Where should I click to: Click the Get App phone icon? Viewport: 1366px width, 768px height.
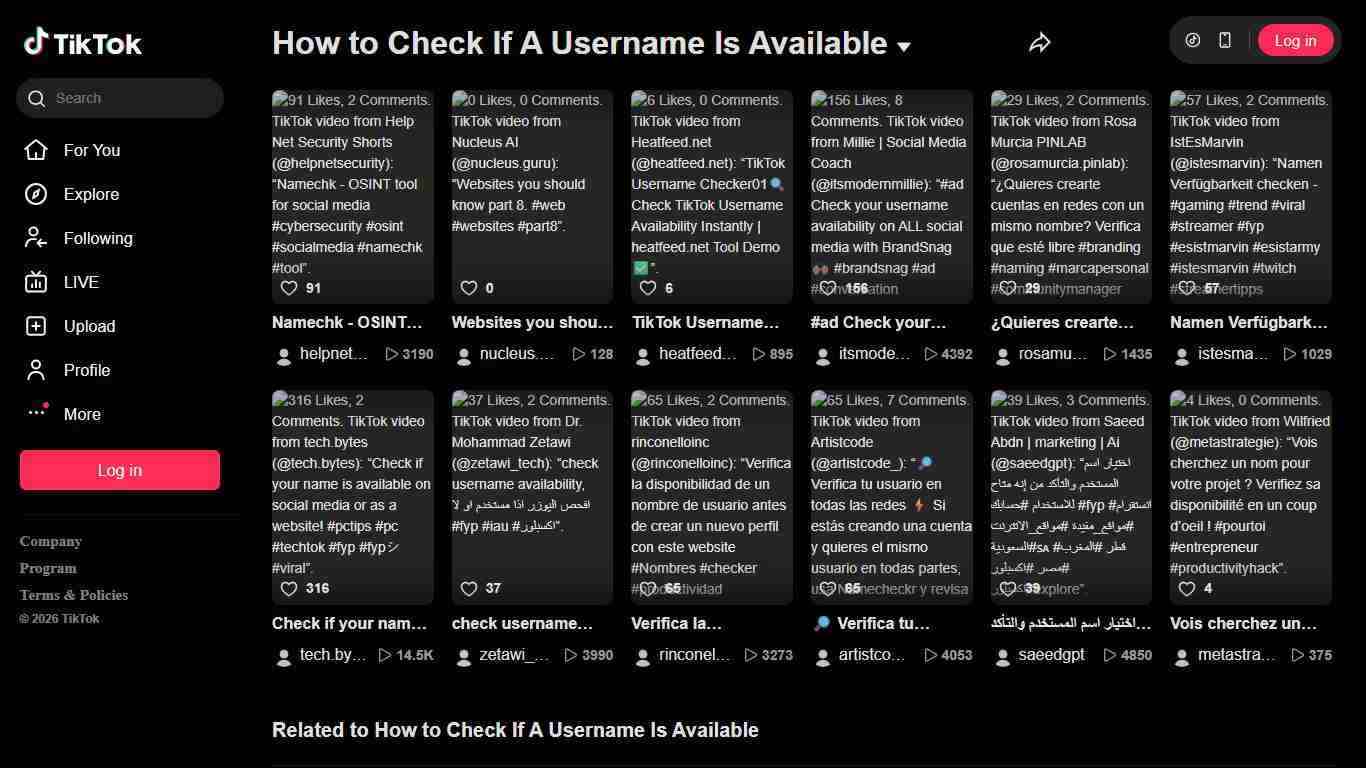click(x=1225, y=40)
